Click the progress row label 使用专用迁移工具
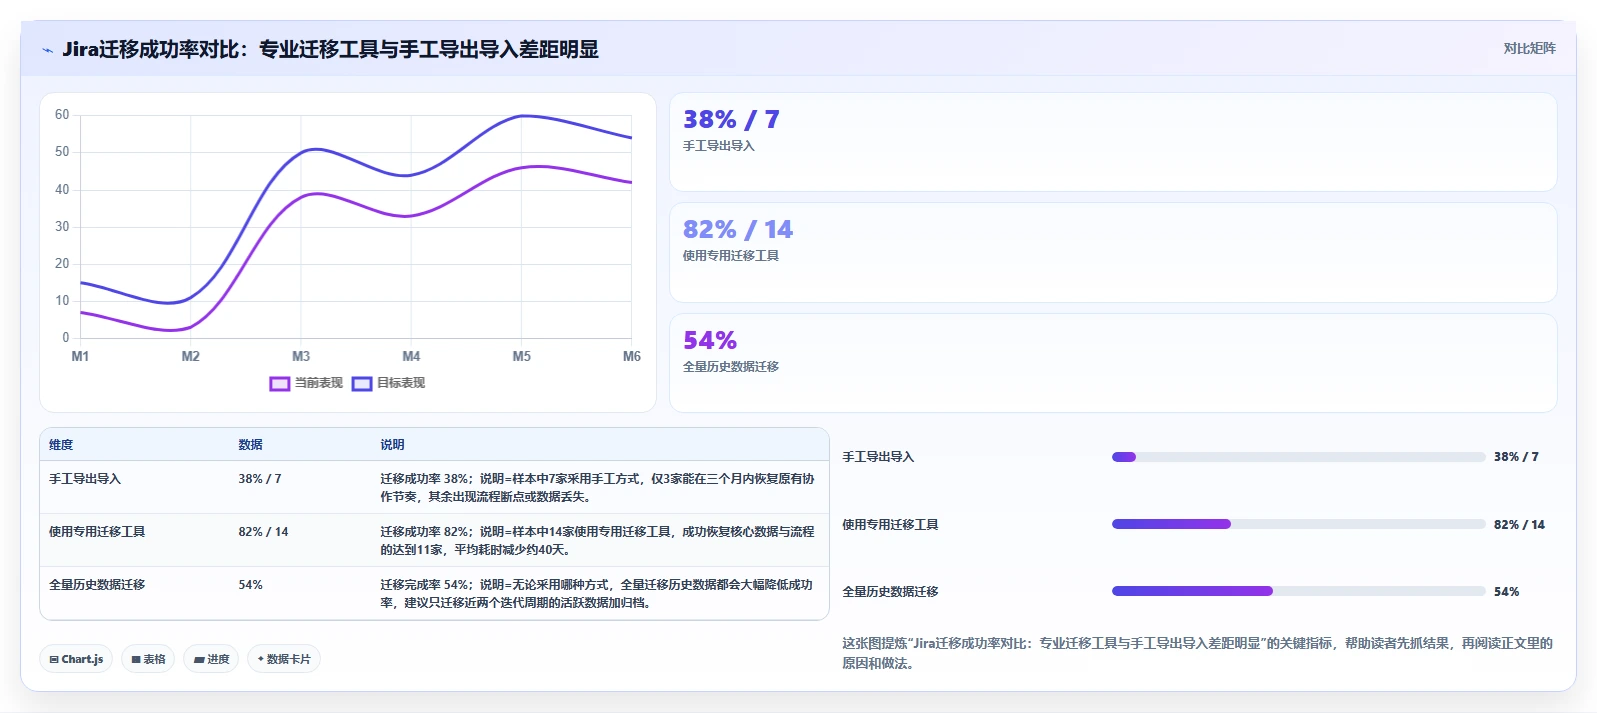Viewport: 1597px width, 713px height. 890,525
